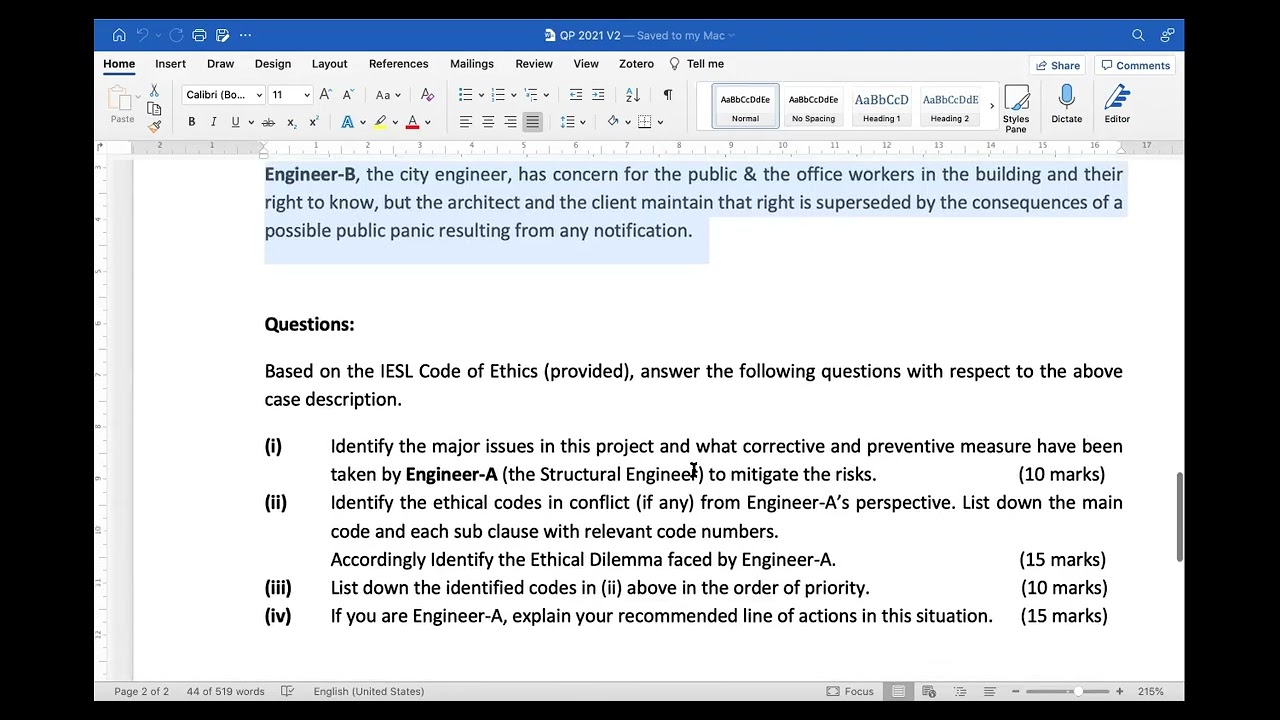This screenshot has width=1280, height=720.
Task: Click the Share button
Action: (1058, 65)
